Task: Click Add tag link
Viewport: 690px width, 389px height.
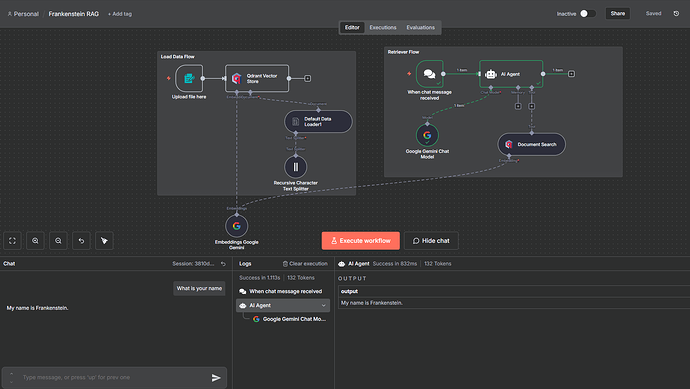Action: tap(120, 14)
